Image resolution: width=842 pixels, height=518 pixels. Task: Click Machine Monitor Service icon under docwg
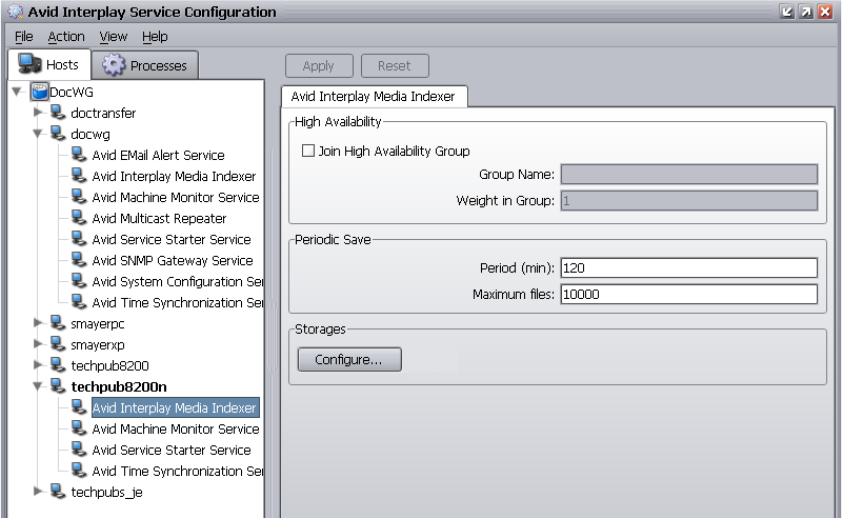tap(79, 197)
